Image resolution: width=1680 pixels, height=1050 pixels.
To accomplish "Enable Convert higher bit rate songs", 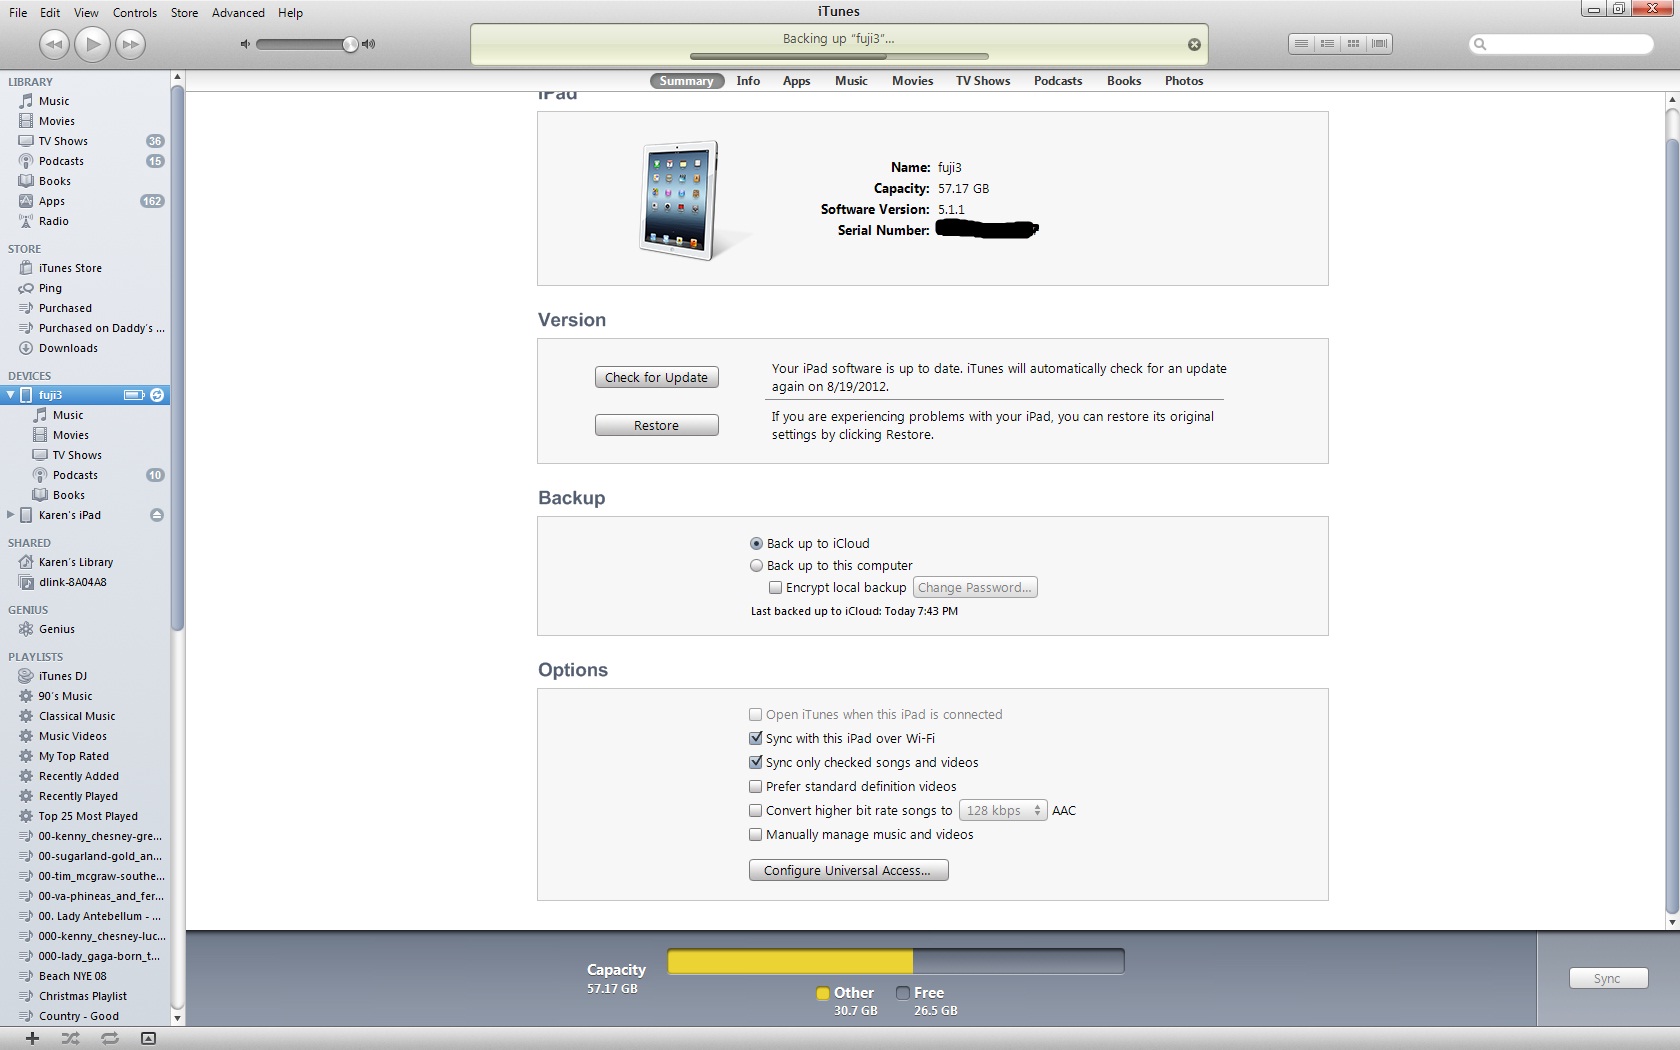I will click(x=756, y=811).
